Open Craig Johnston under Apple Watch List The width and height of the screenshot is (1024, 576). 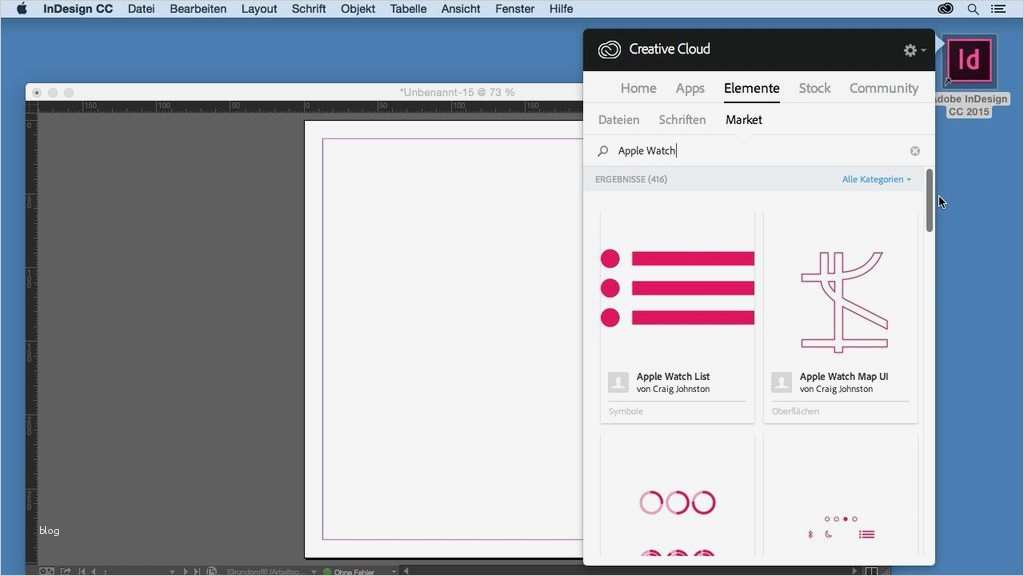point(673,389)
